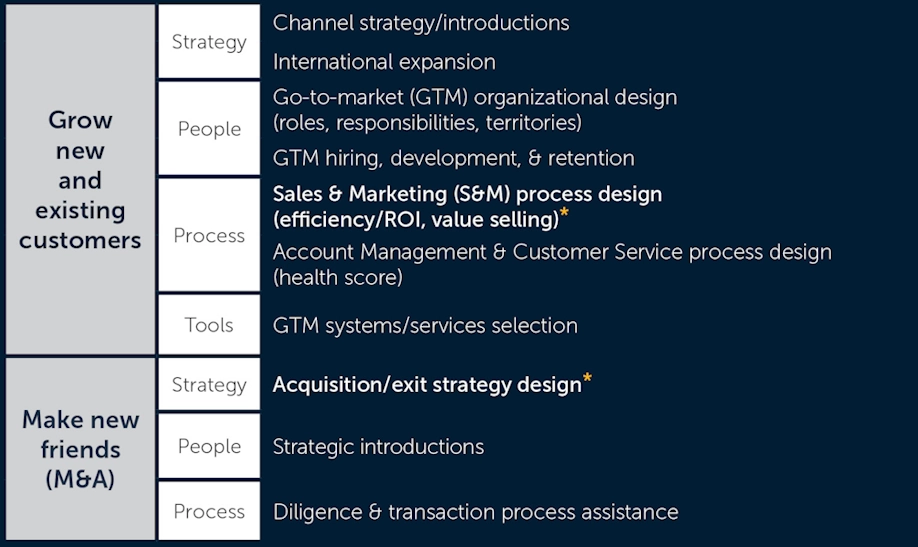Select the top Strategy category box

click(209, 42)
